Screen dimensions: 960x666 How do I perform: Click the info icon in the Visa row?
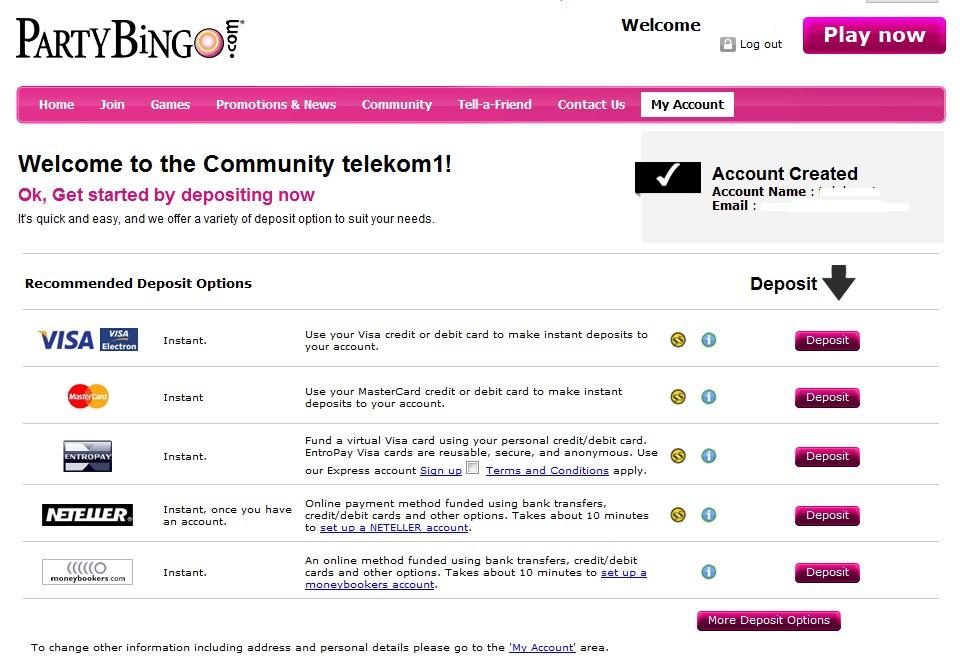pyautogui.click(x=709, y=340)
